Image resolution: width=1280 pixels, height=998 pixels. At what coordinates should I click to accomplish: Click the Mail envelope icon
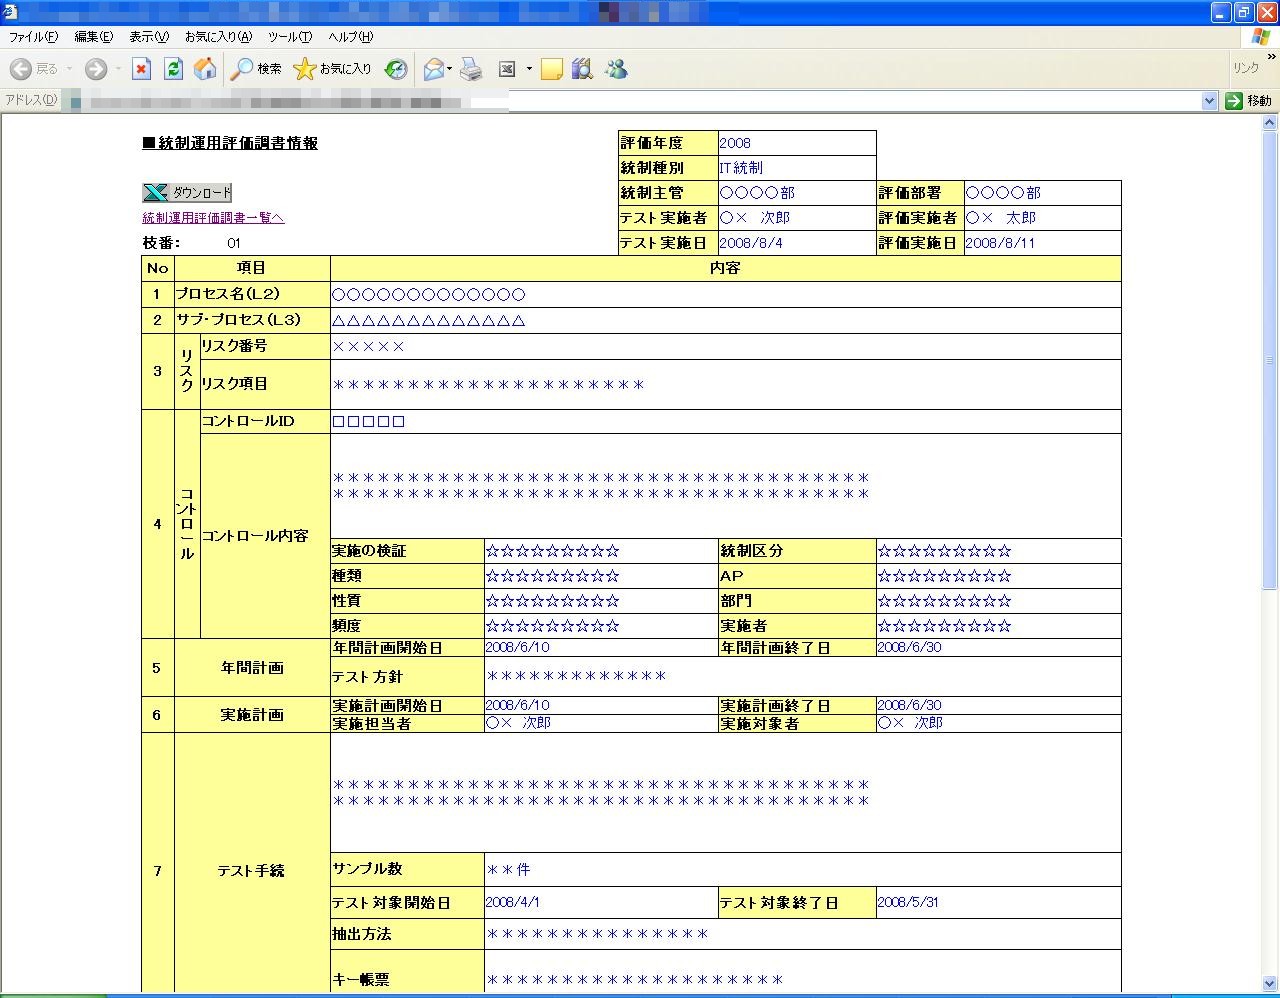[433, 69]
